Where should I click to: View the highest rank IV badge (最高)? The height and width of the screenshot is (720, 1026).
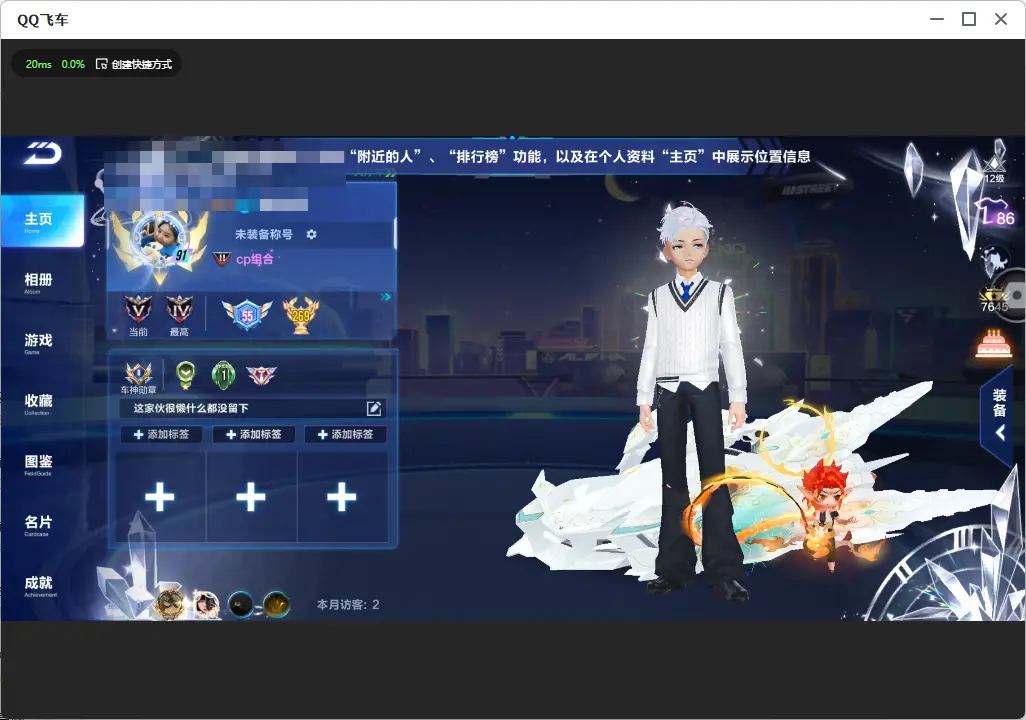click(179, 310)
